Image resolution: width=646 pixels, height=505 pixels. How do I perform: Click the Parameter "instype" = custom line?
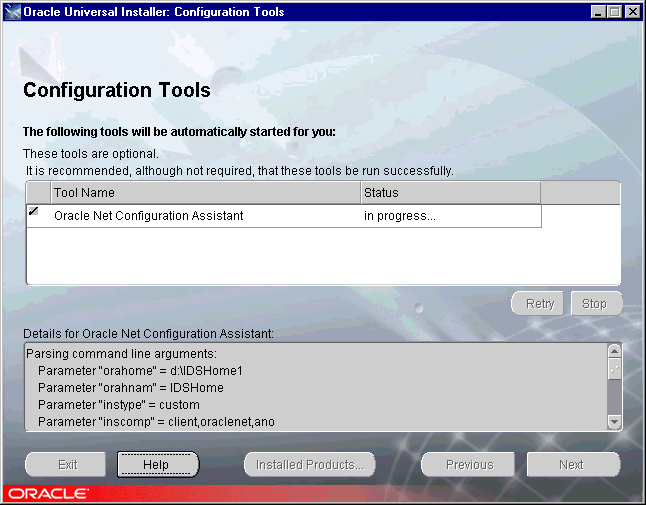click(x=119, y=405)
